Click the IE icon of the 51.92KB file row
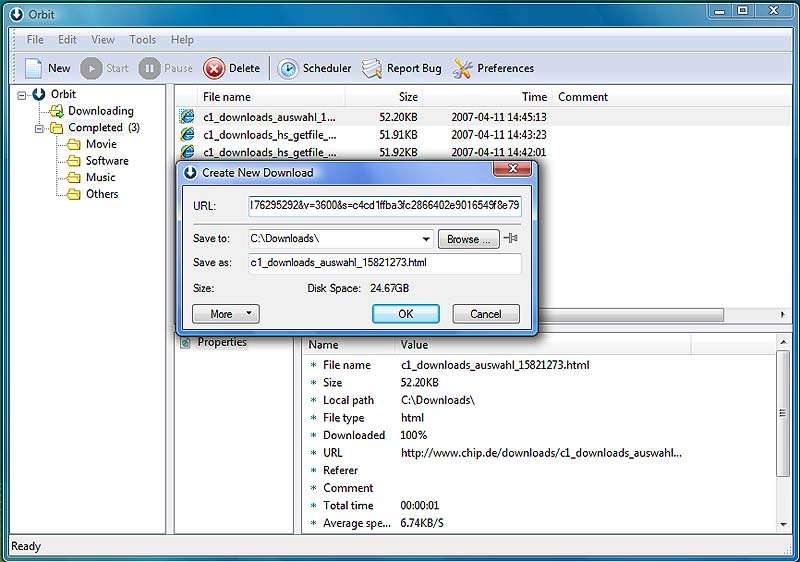Viewport: 800px width, 562px height. point(187,151)
